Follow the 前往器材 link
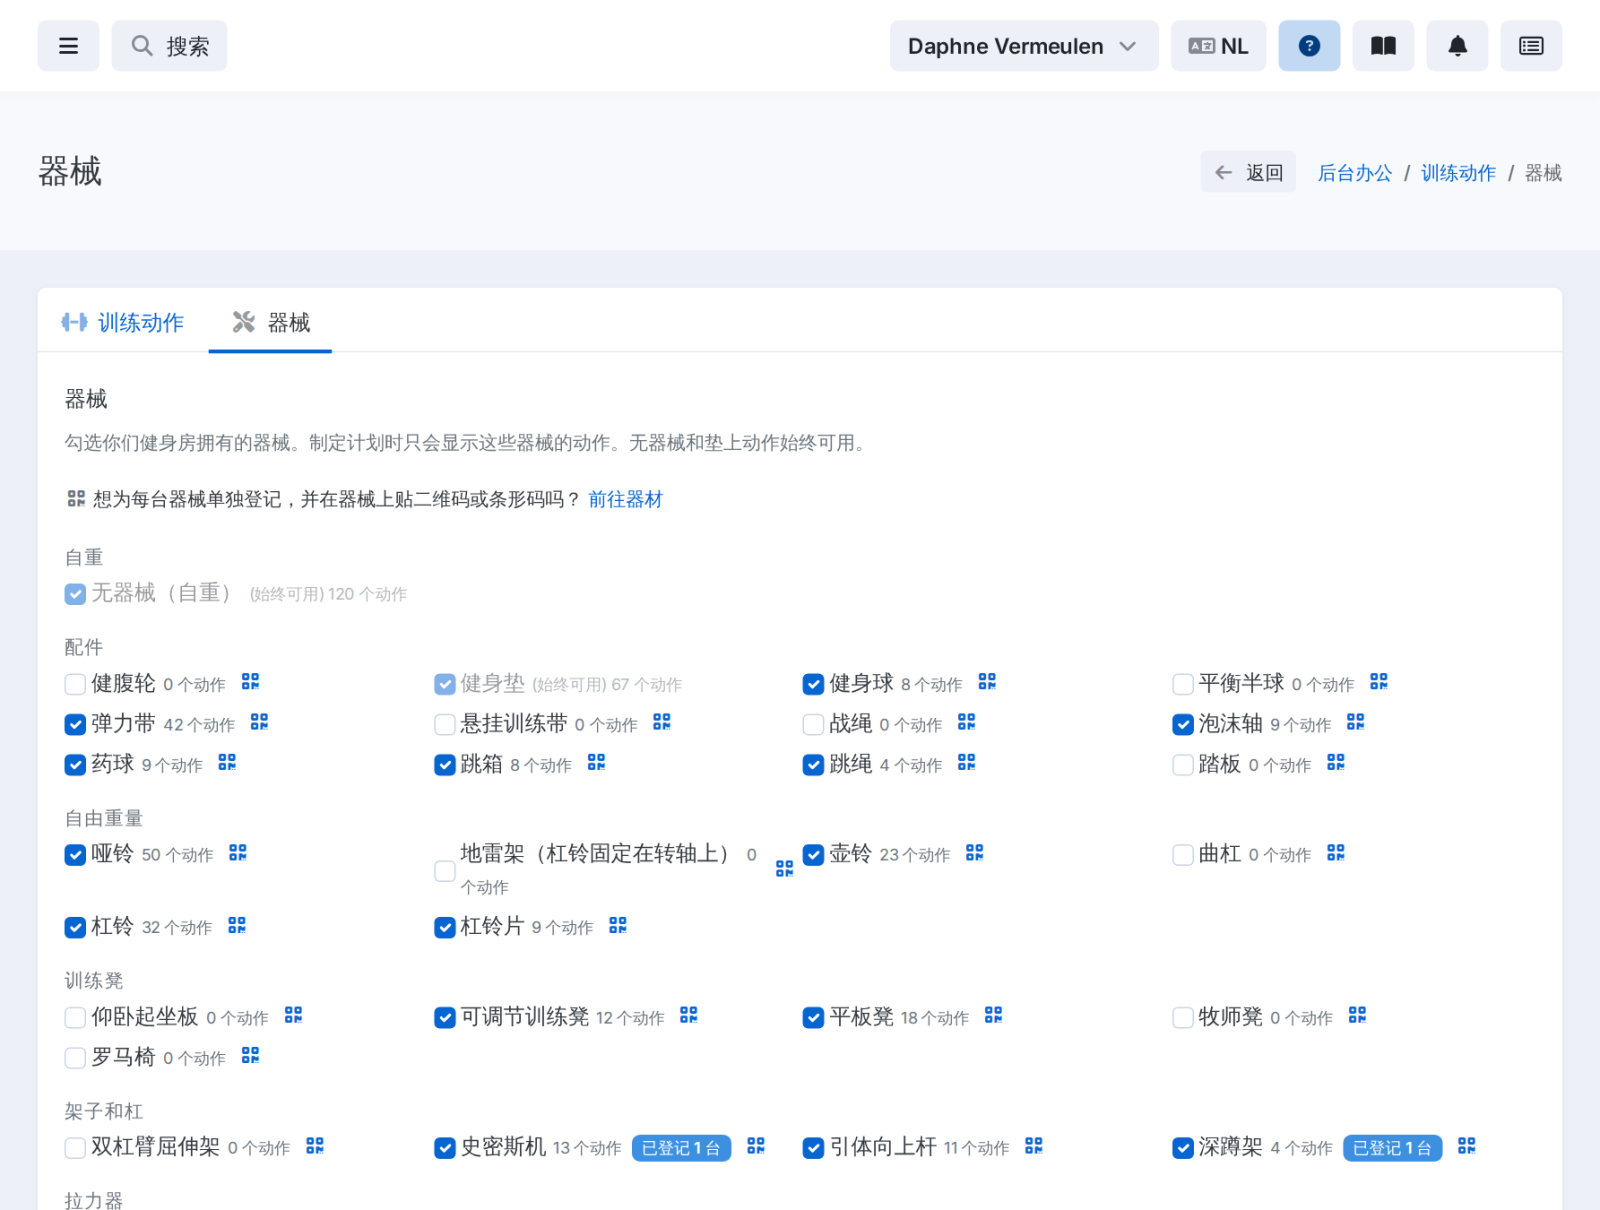Image resolution: width=1600 pixels, height=1210 pixels. click(x=625, y=499)
